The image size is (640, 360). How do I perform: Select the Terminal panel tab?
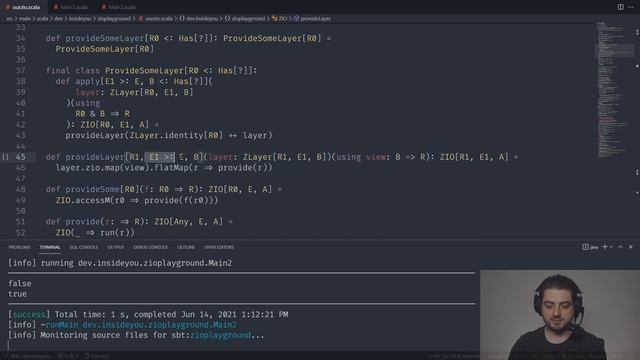click(x=50, y=247)
